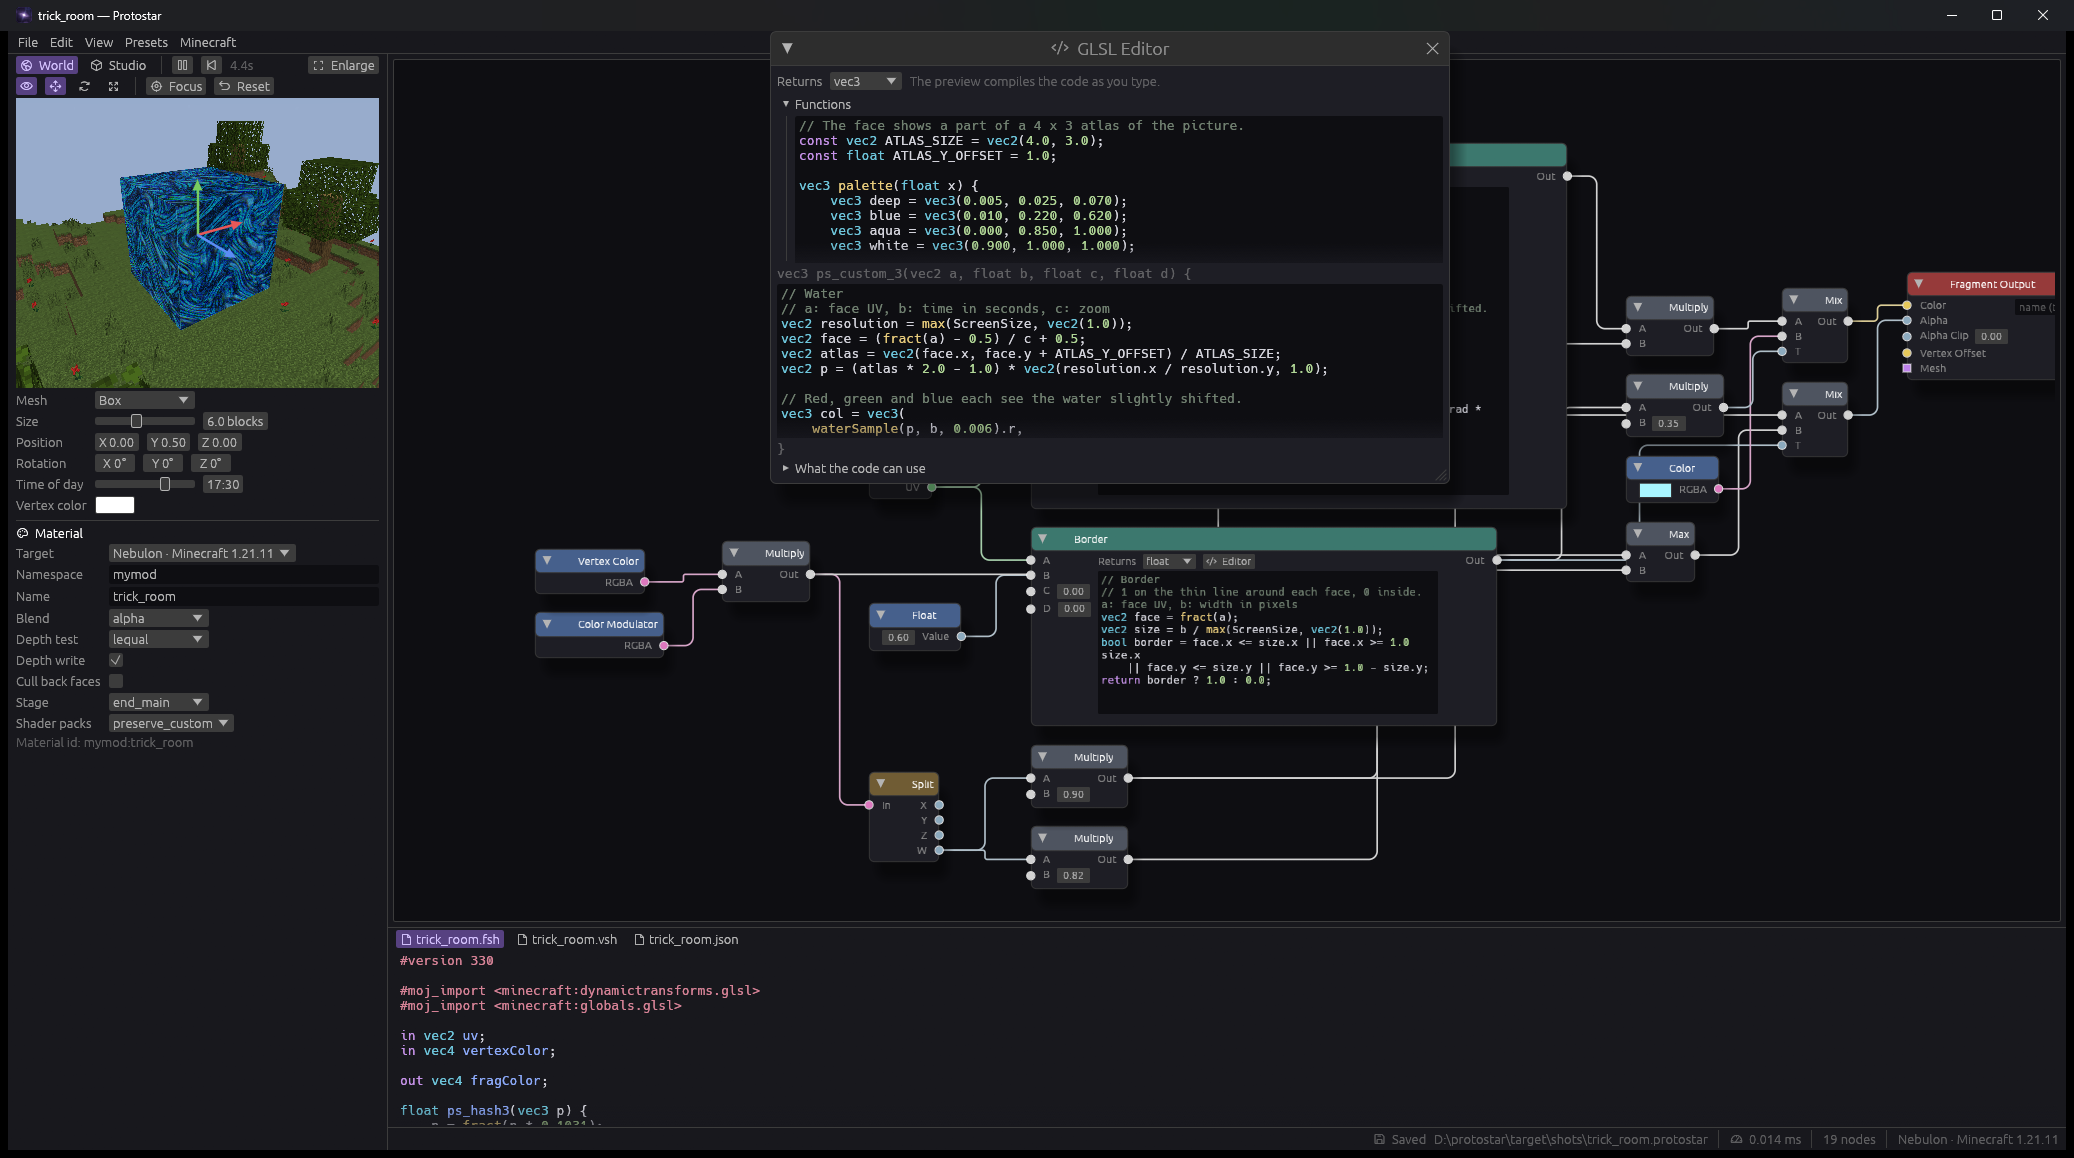The height and width of the screenshot is (1158, 2074).
Task: Select the move gizmo tool icon
Action: pyautogui.click(x=56, y=86)
